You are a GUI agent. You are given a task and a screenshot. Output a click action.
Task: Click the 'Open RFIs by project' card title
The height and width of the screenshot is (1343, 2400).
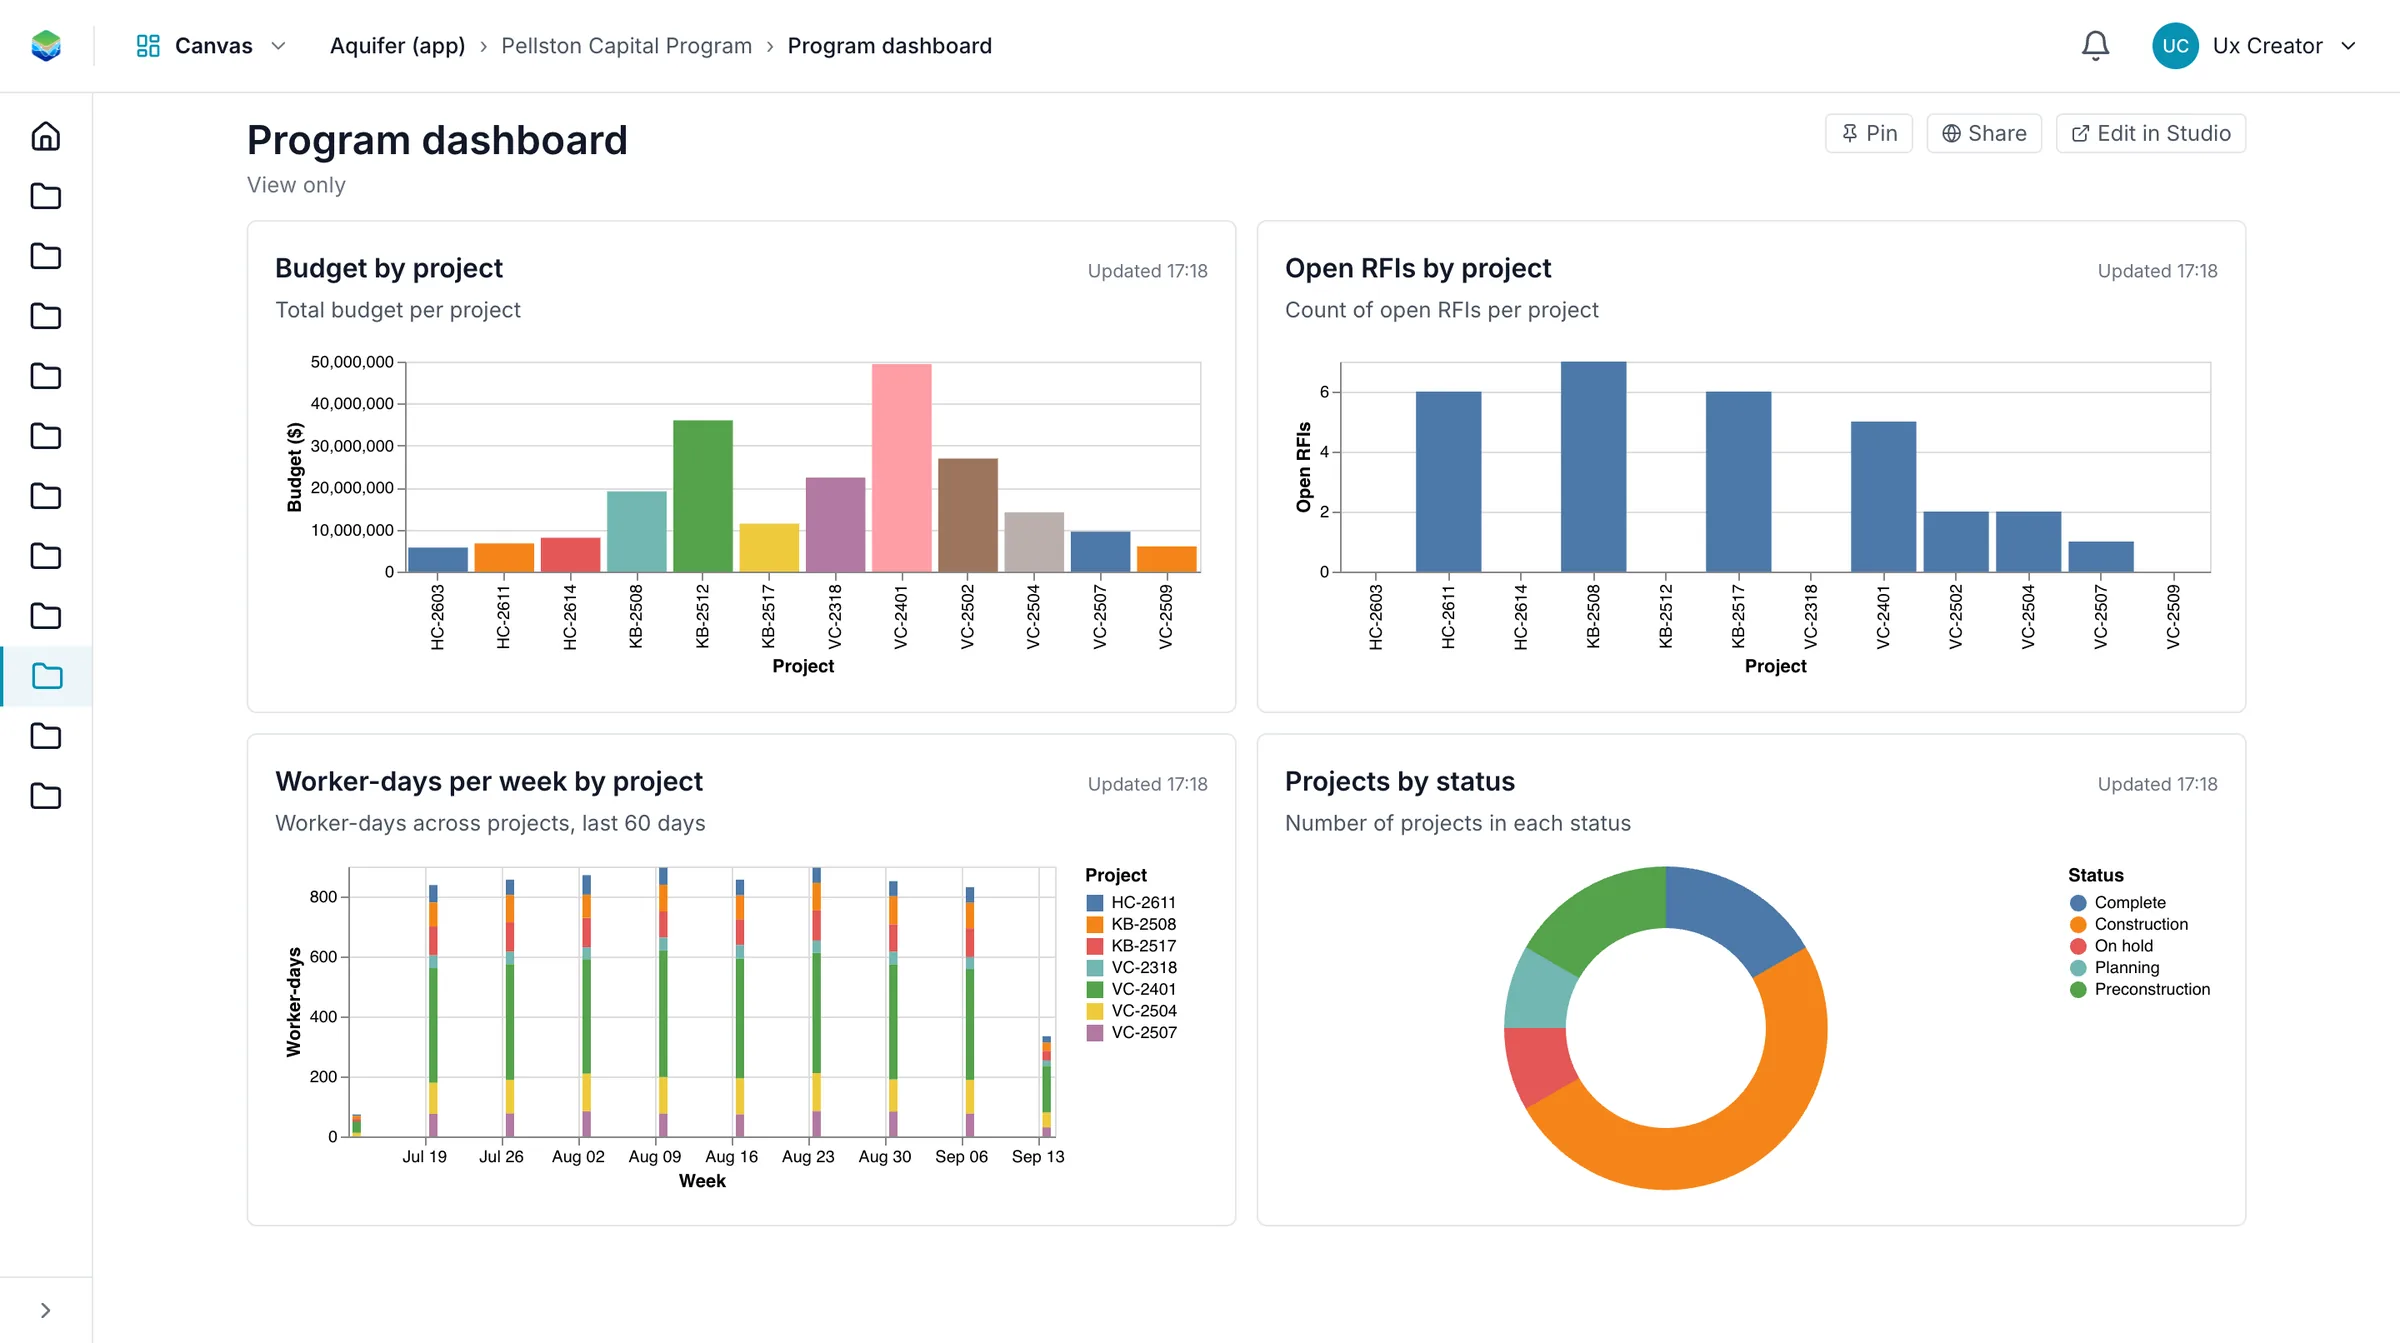click(1418, 268)
